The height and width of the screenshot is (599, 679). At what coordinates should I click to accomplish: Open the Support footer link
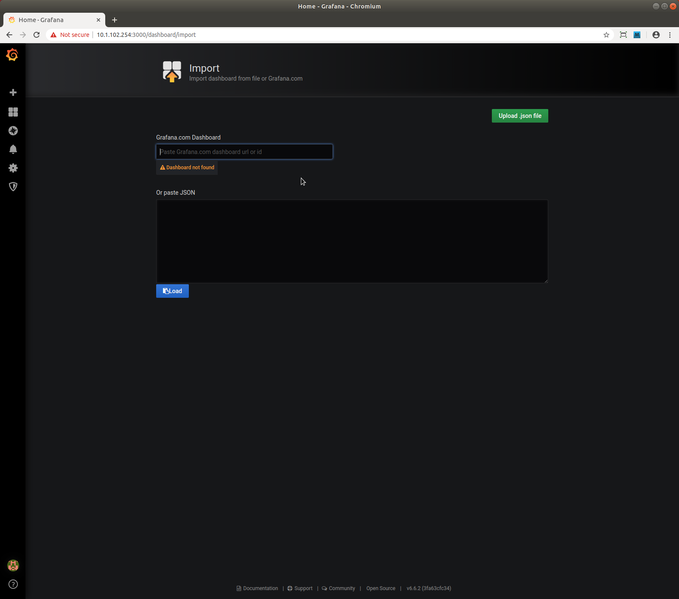pos(300,588)
